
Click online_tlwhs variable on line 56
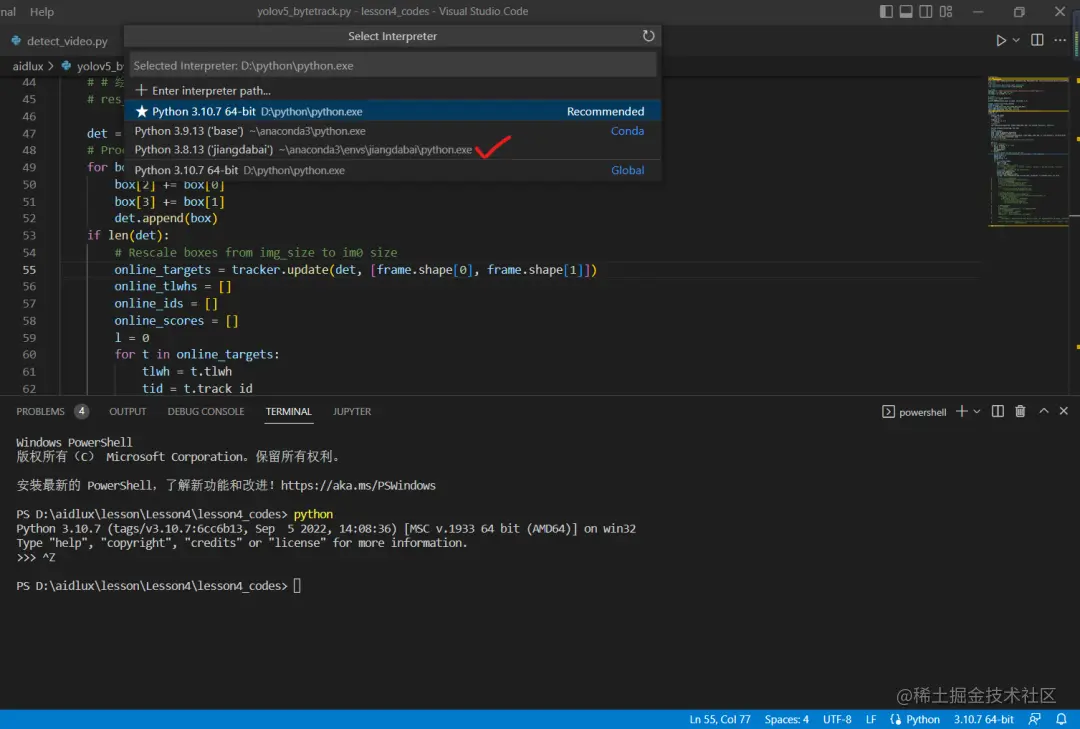pos(156,286)
